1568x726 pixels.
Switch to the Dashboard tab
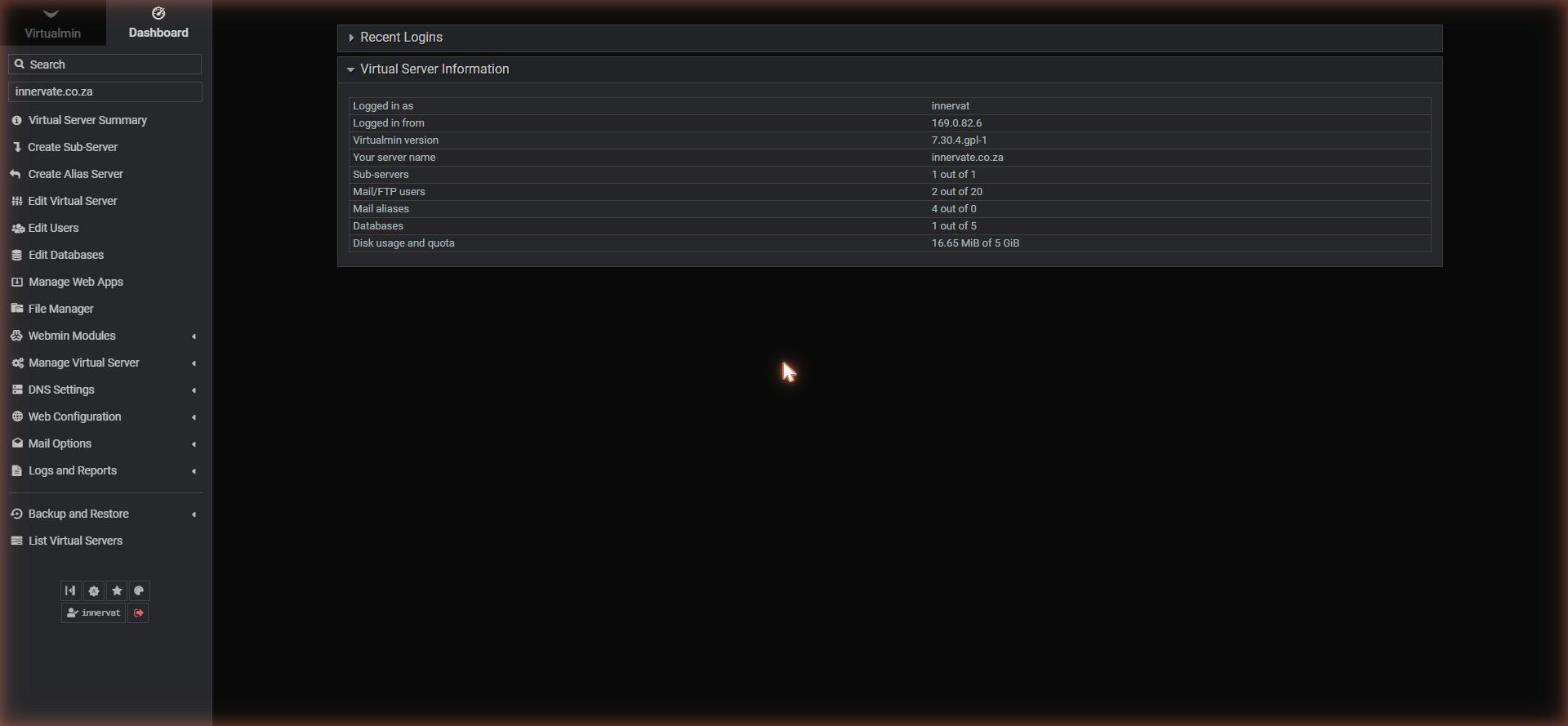(x=158, y=23)
